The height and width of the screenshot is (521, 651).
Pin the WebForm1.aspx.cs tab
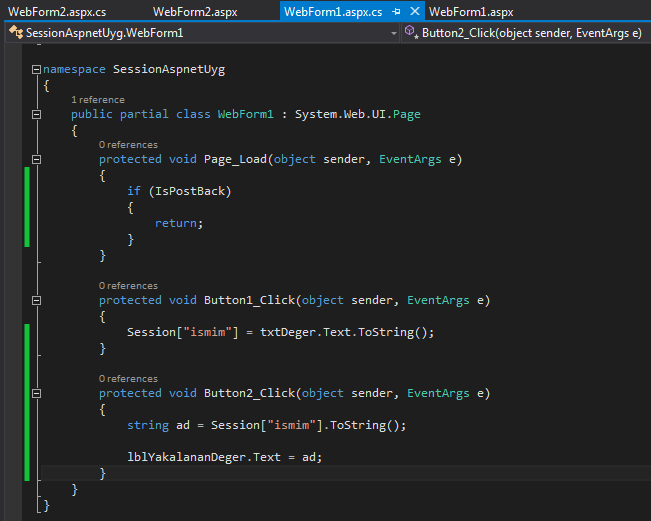[x=396, y=12]
